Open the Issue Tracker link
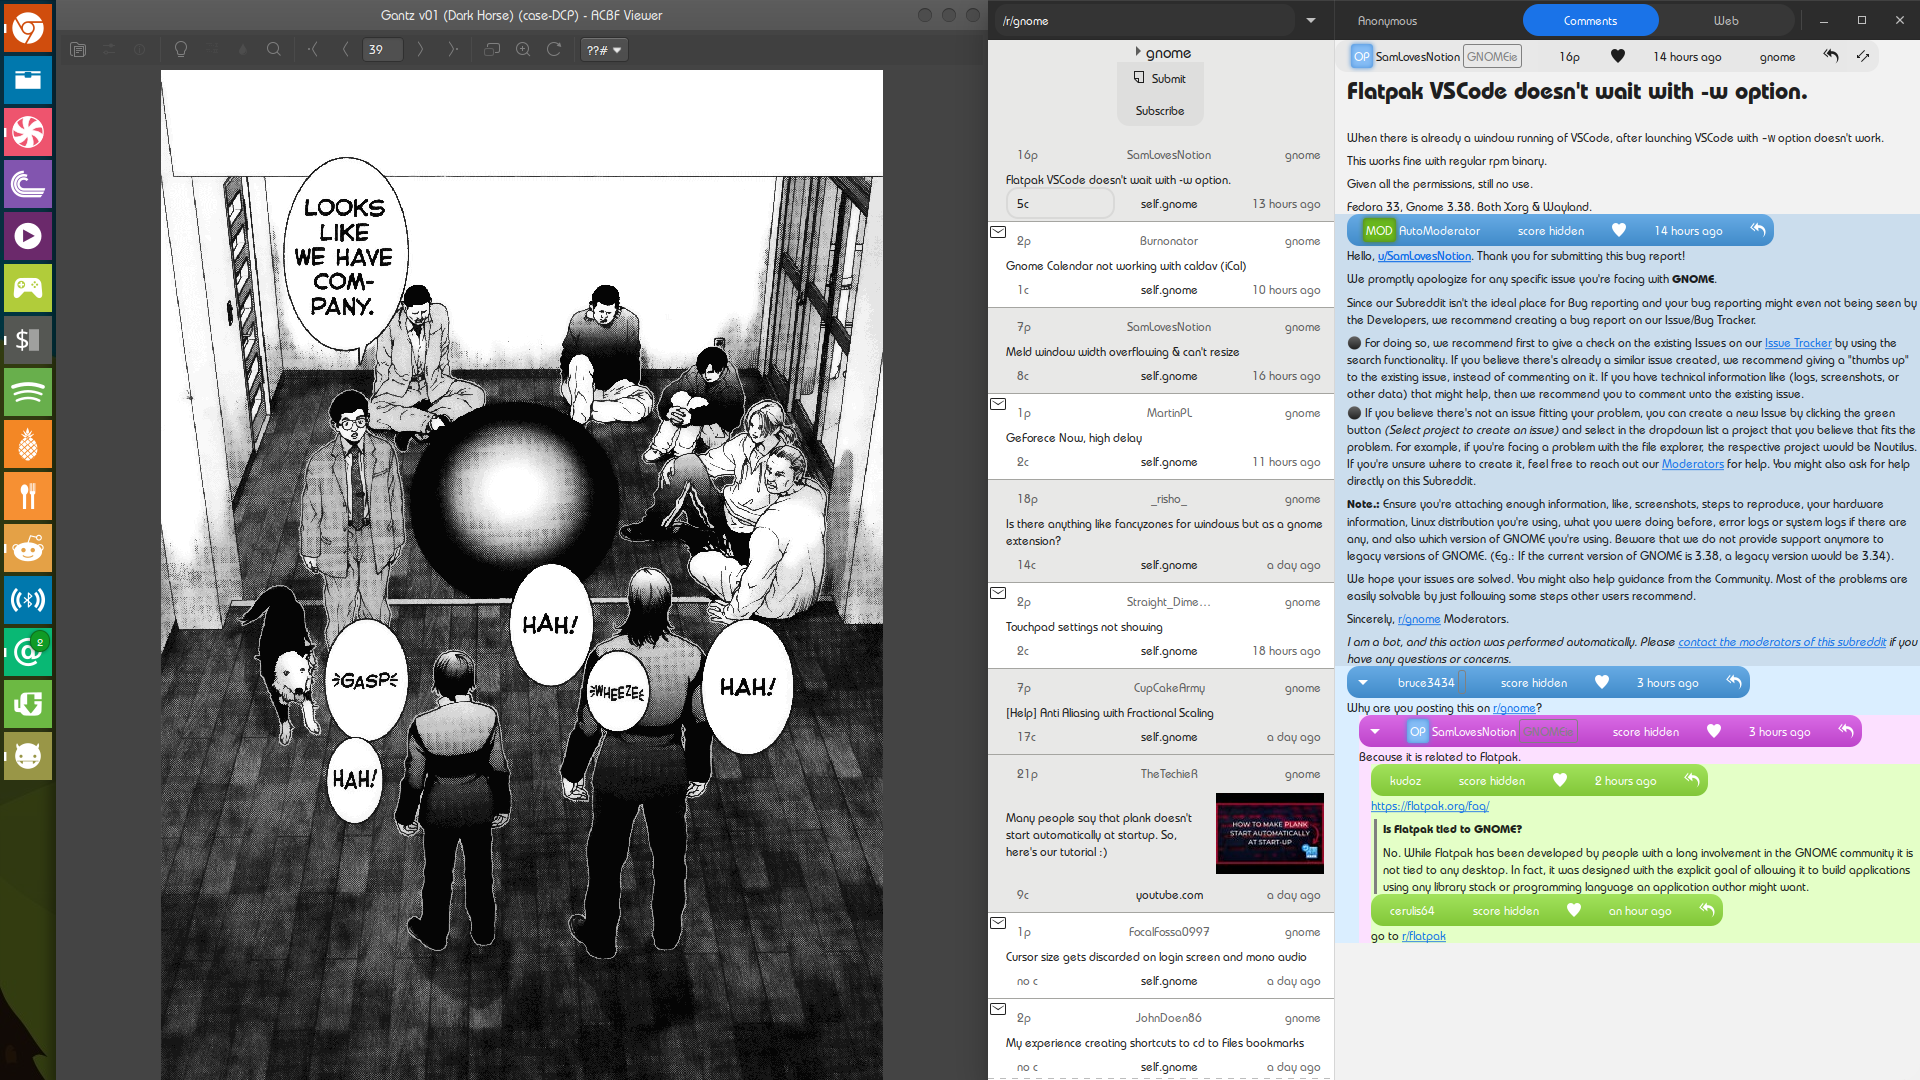The height and width of the screenshot is (1080, 1920). 1798,343
